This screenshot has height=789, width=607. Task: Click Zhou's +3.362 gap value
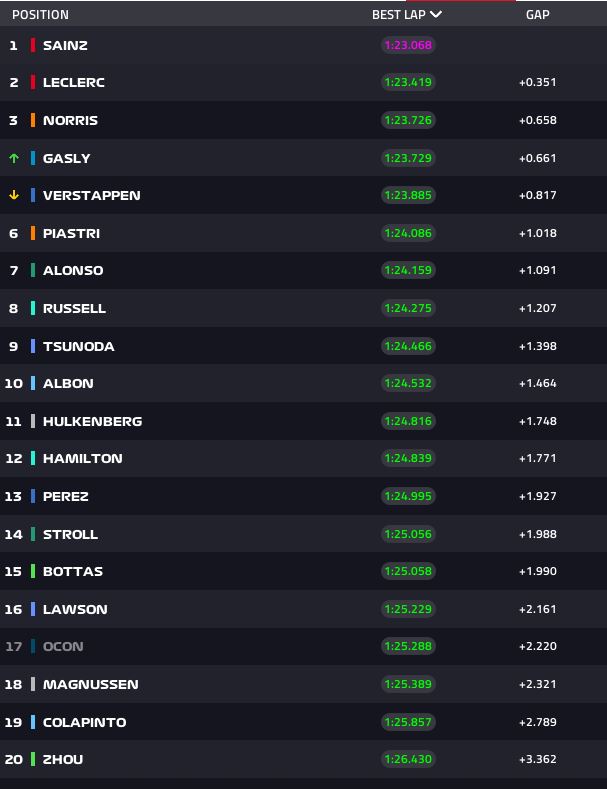(537, 759)
